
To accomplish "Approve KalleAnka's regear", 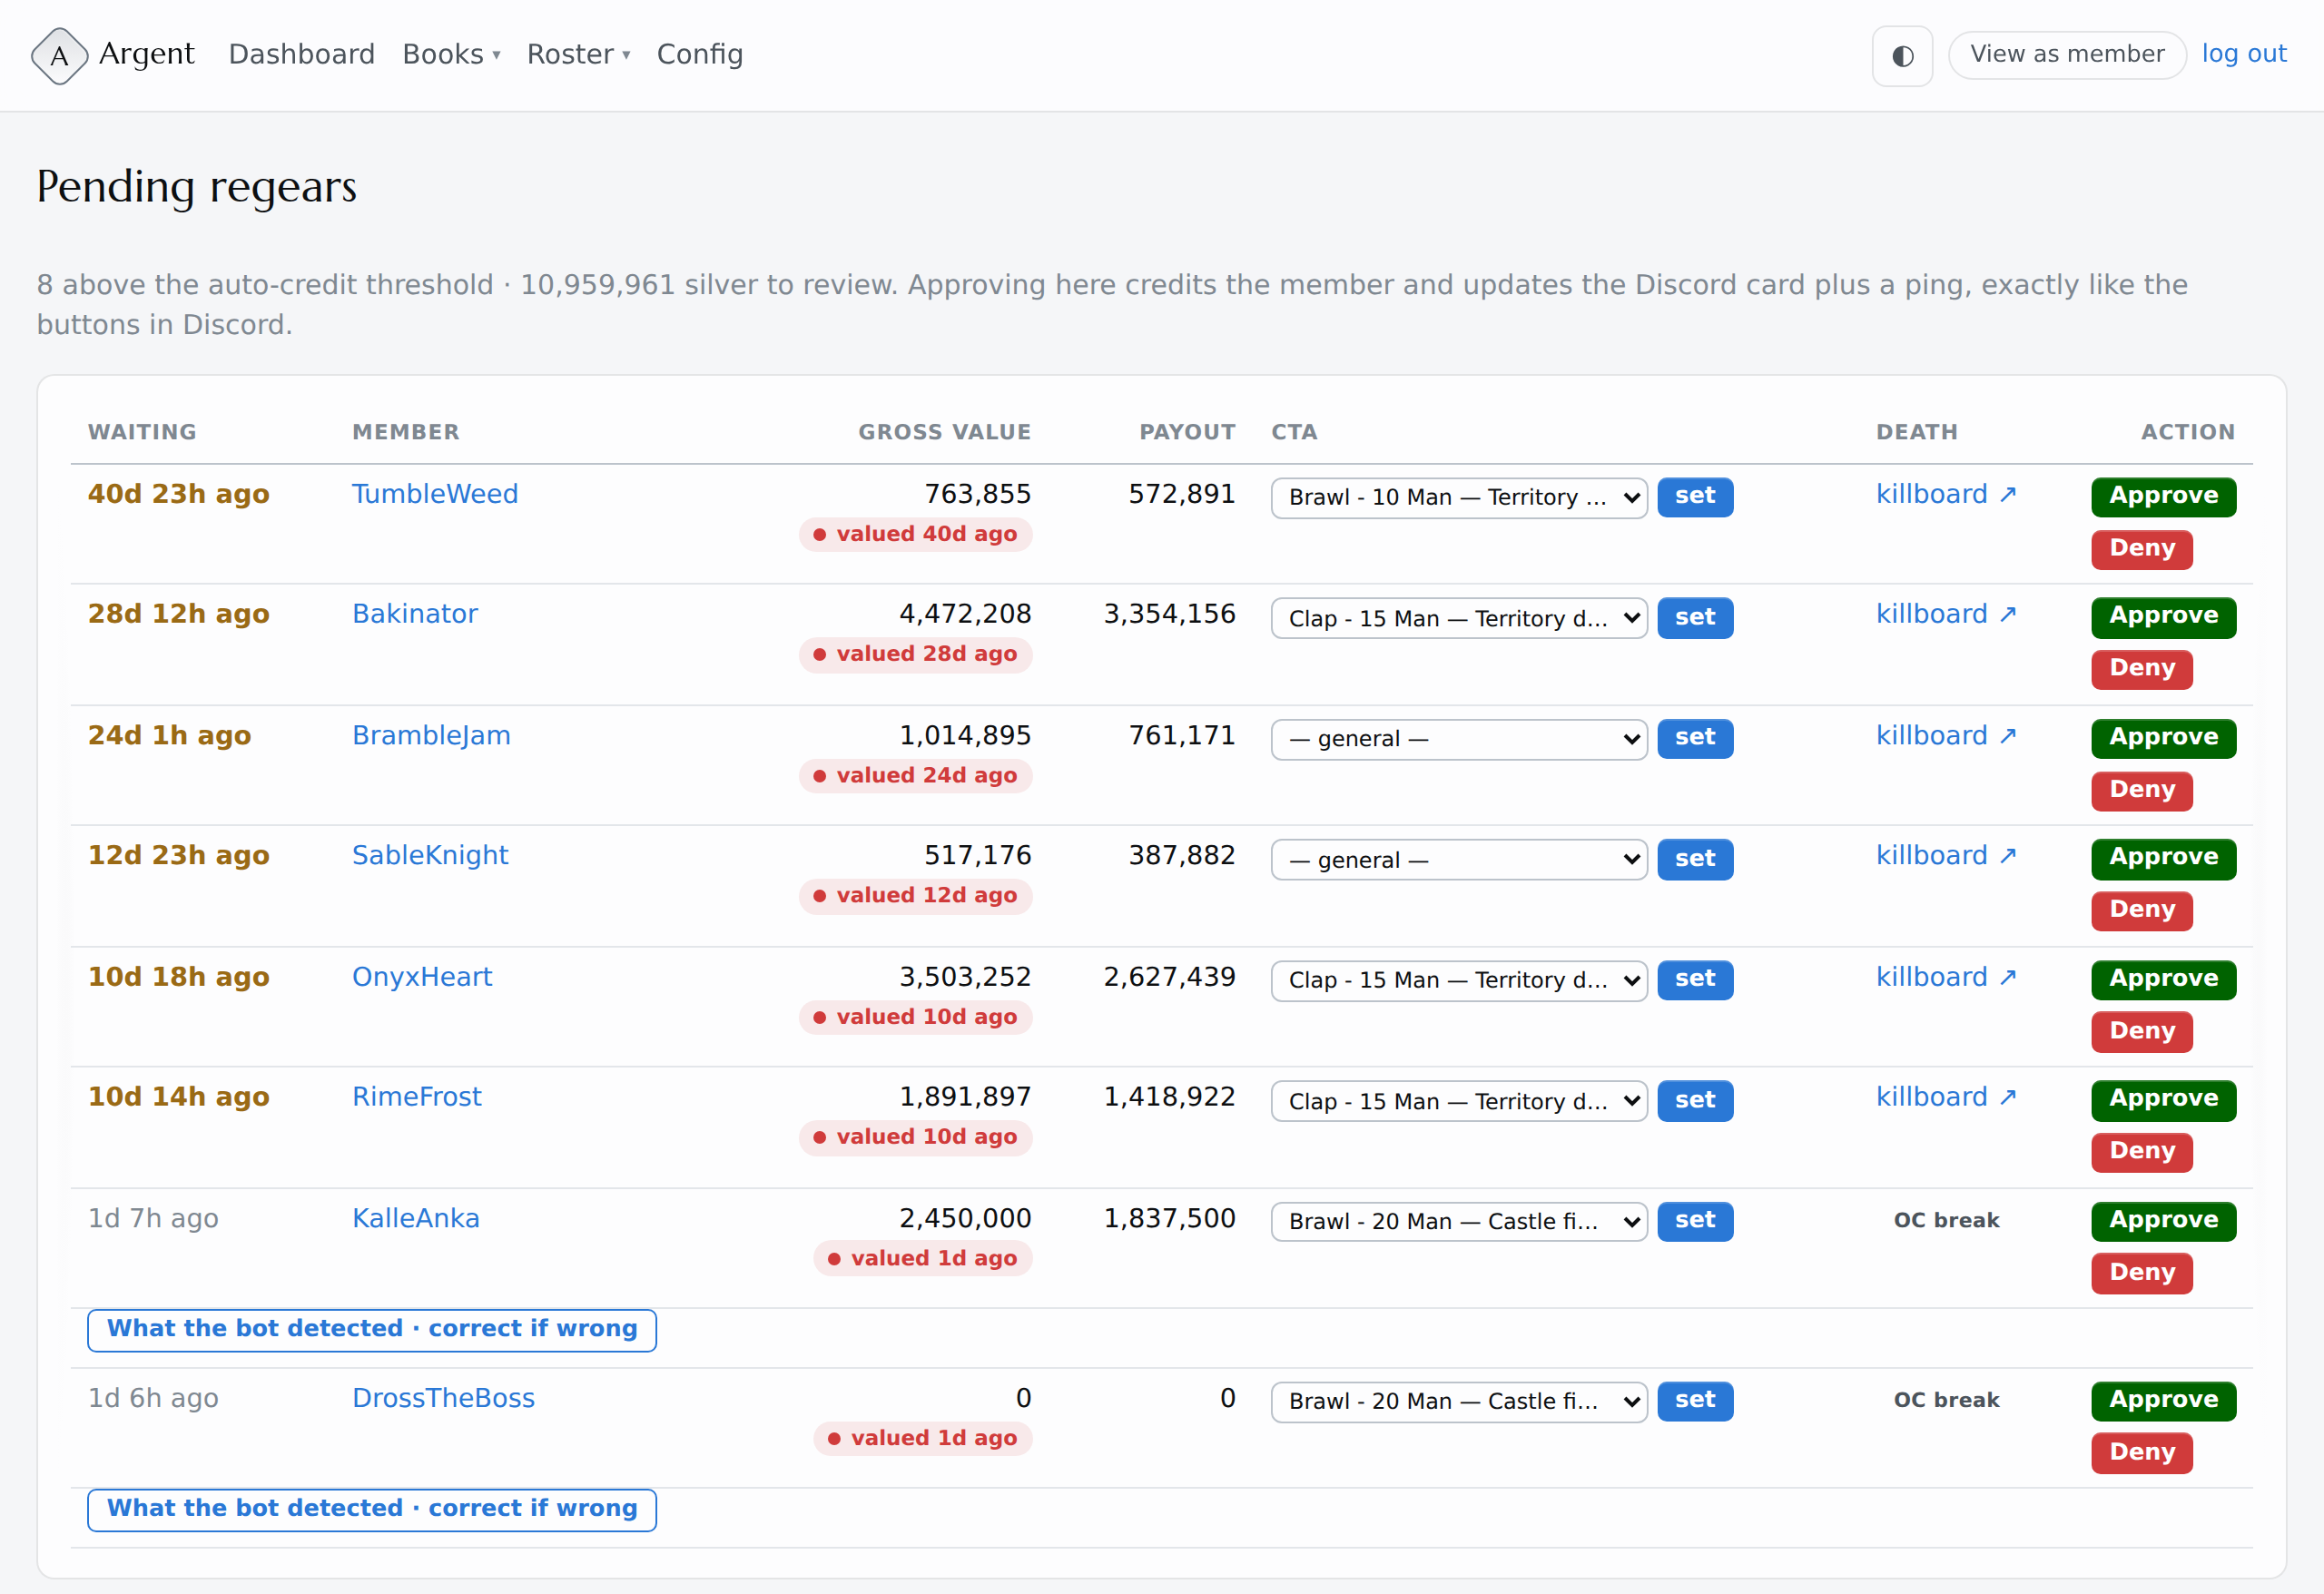I will 2164,1222.
